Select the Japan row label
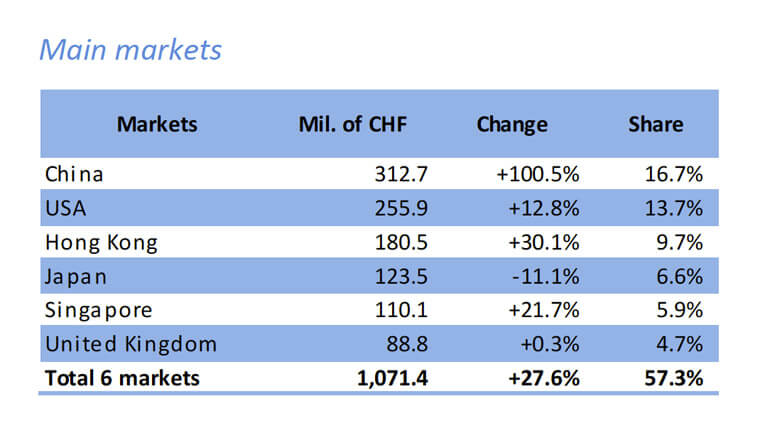Screen dimensions: 760x443 tap(76, 277)
